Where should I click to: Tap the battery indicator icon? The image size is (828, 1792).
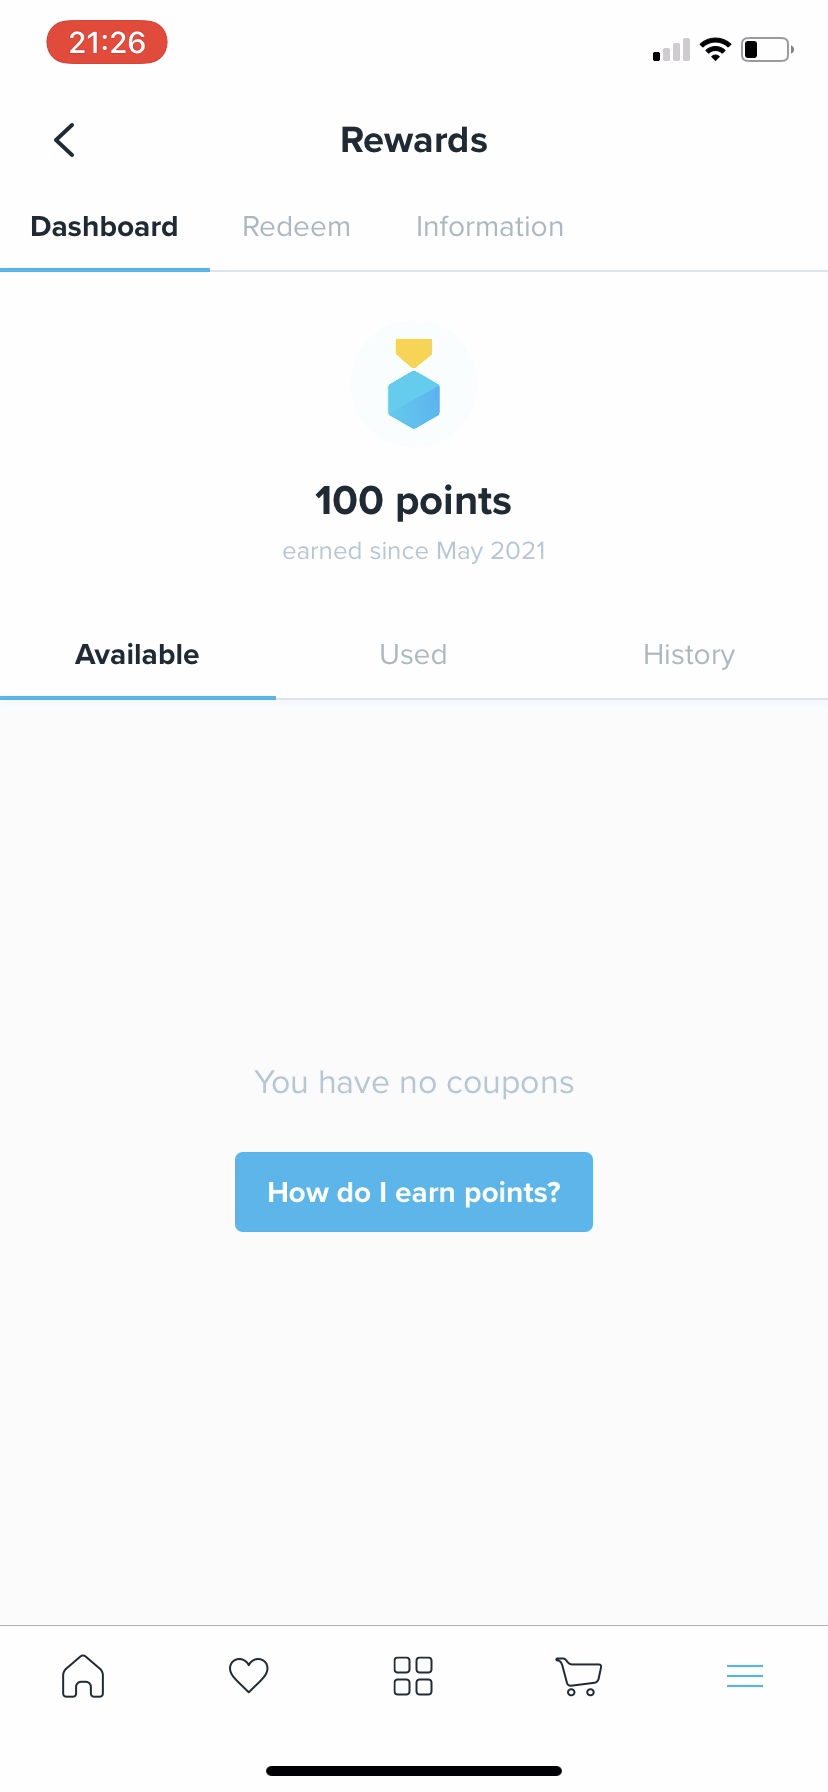click(767, 49)
